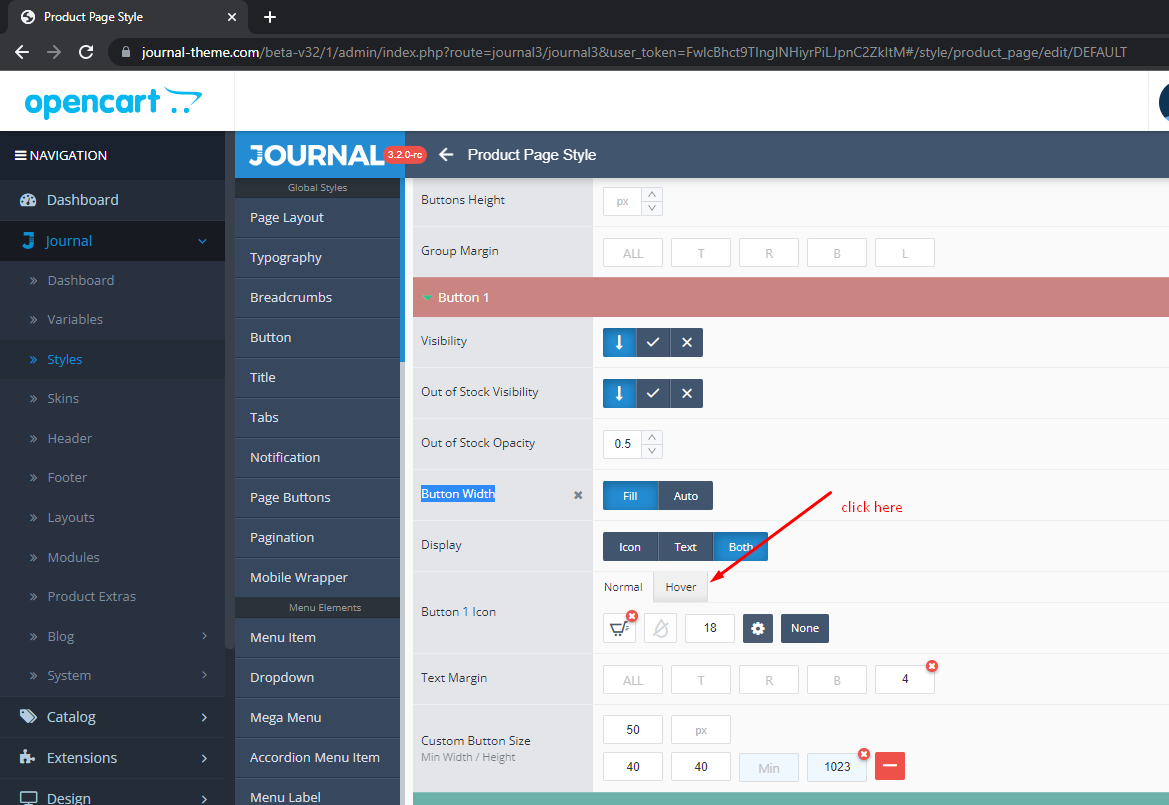Select Title style
This screenshot has height=805, width=1169.
coord(318,377)
